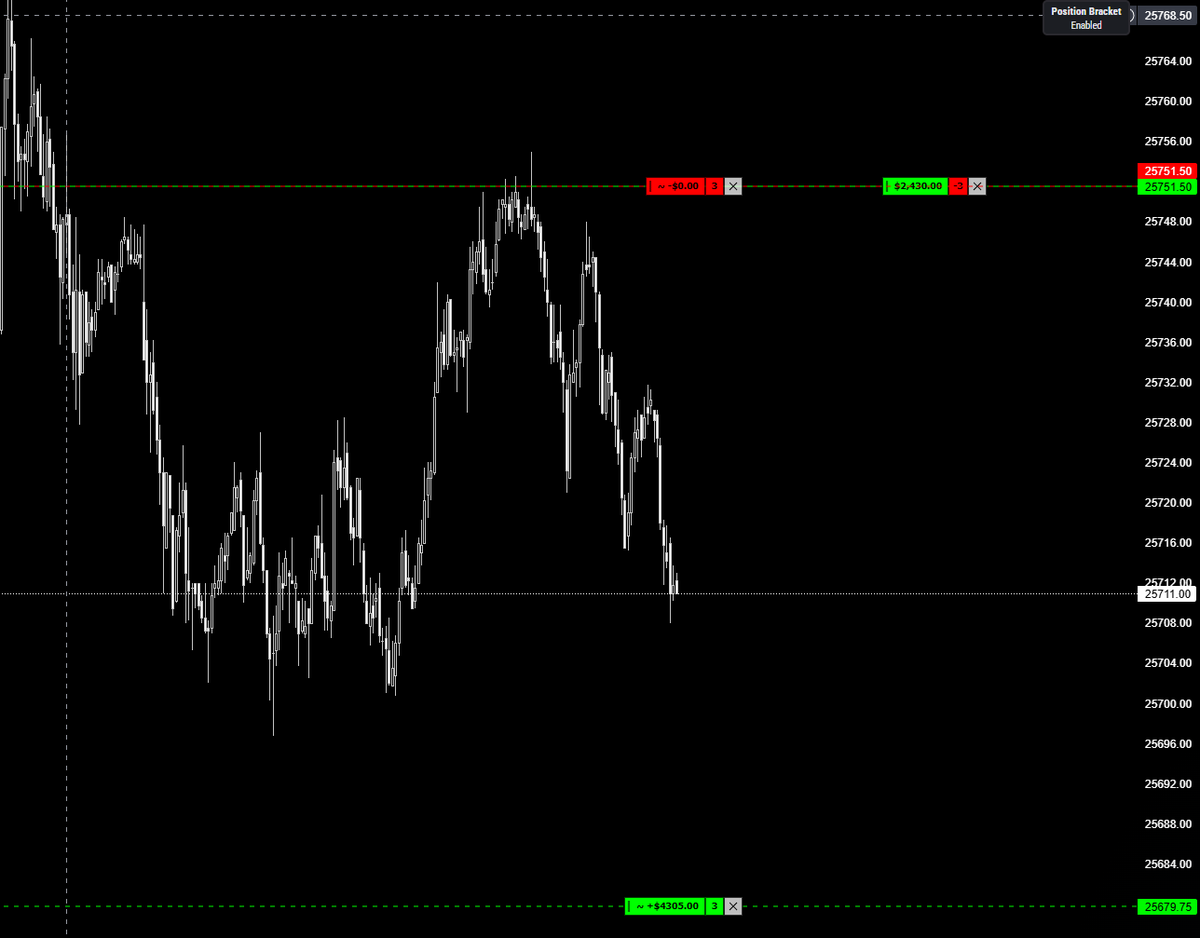Click the Position Bracket Enabled indicator
1200x938 pixels.
pyautogui.click(x=1086, y=18)
